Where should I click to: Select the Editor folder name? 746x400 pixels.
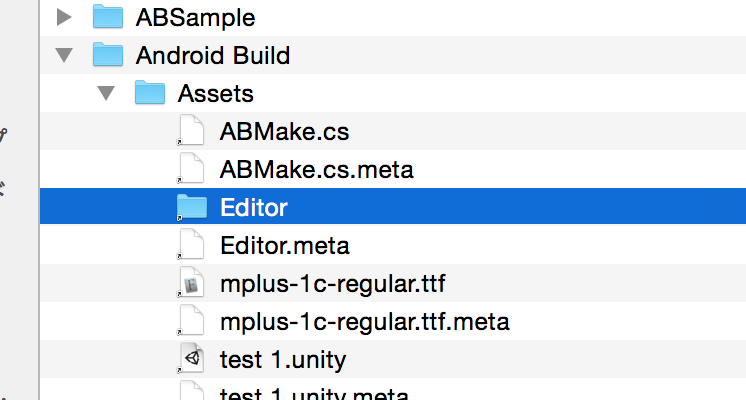[x=254, y=207]
